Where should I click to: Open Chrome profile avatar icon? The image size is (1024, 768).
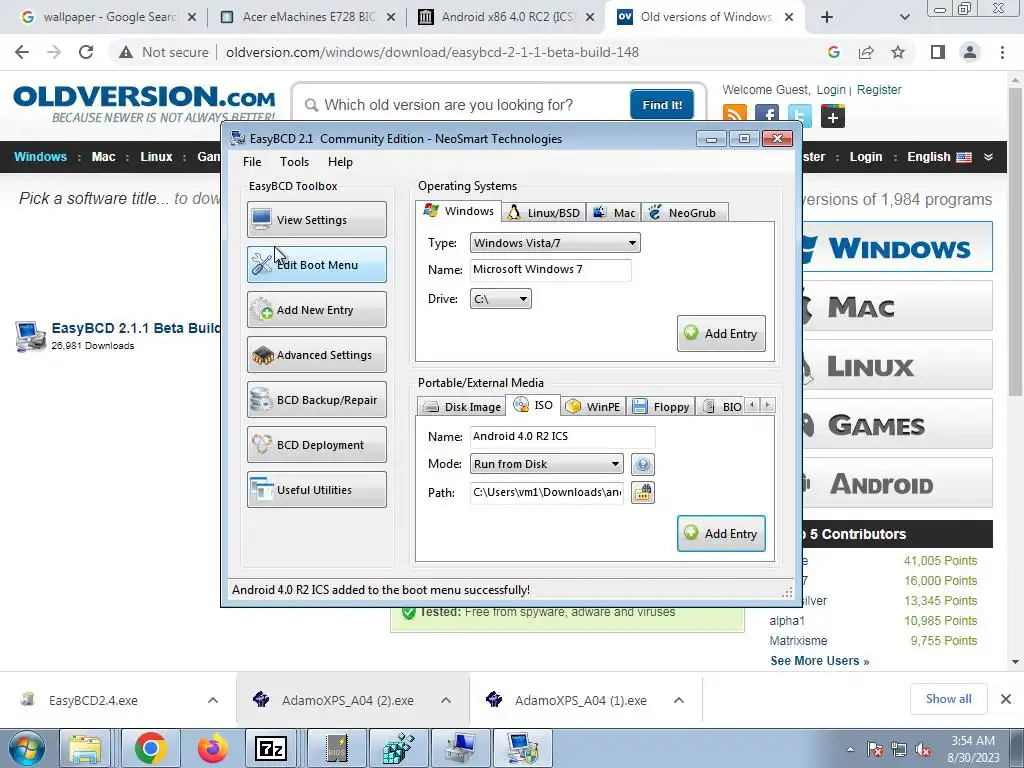[970, 52]
